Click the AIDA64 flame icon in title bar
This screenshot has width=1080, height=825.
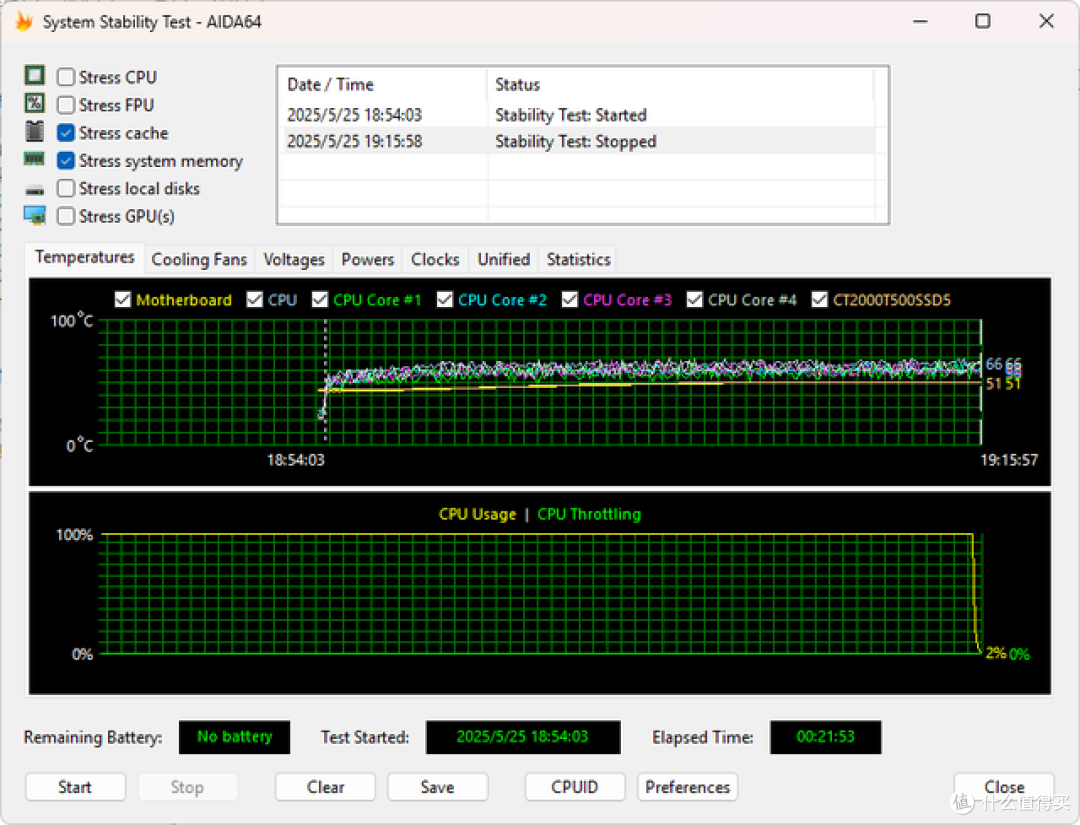pos(24,22)
